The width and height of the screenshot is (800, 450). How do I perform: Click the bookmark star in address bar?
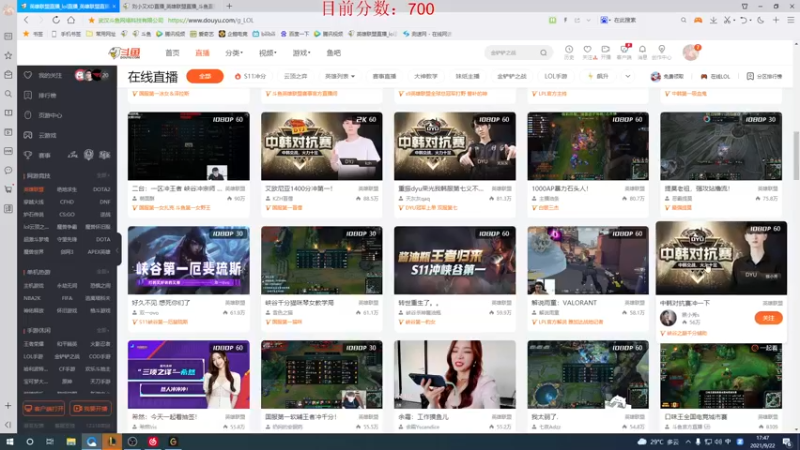click(91, 20)
